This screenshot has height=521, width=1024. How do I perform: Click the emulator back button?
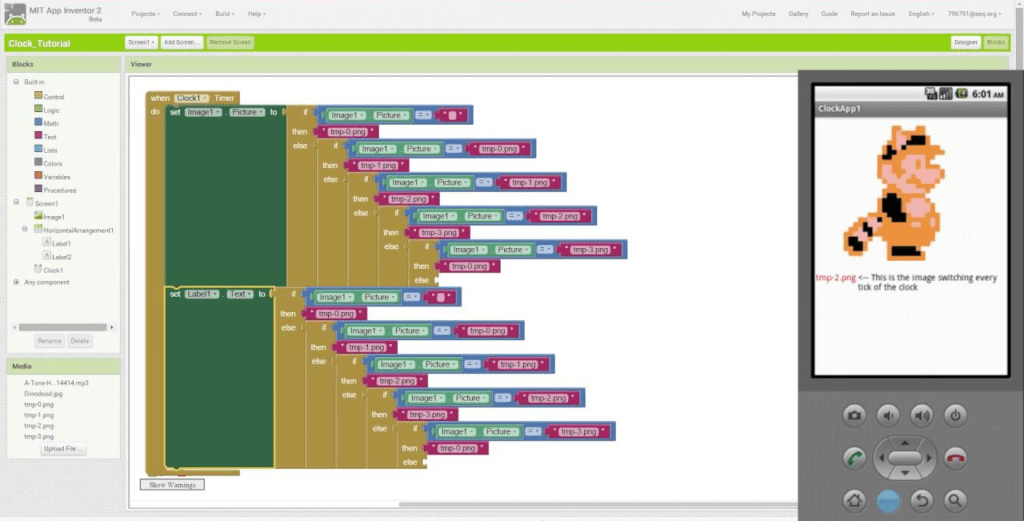point(921,501)
